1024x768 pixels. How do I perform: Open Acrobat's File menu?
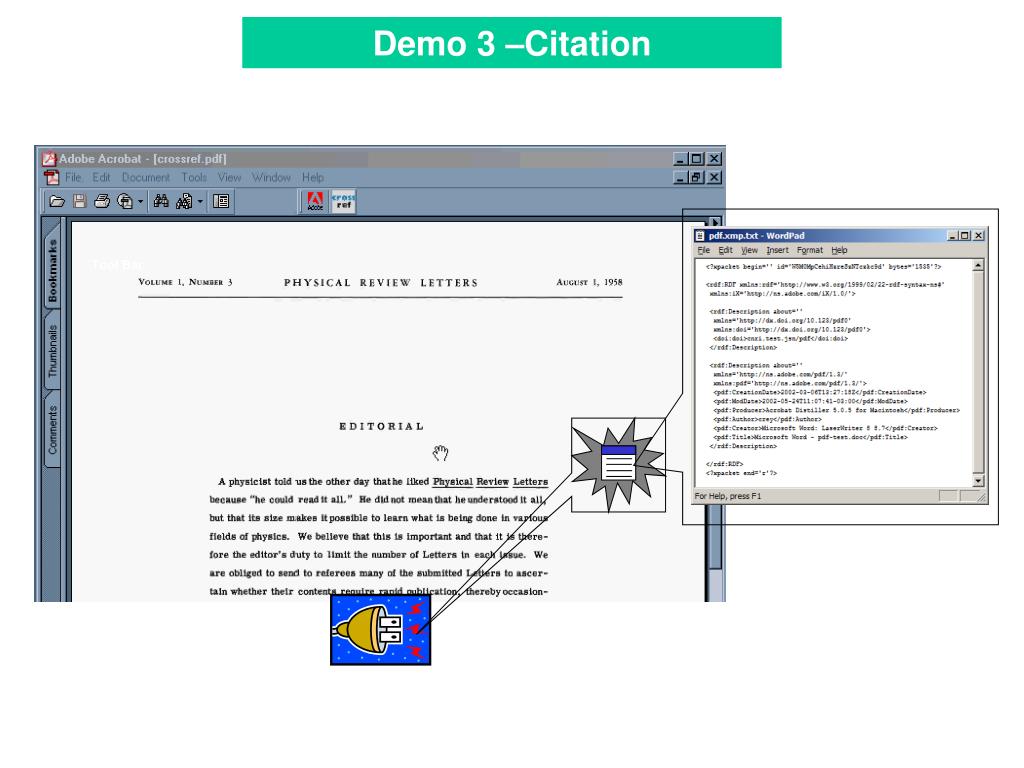(73, 178)
